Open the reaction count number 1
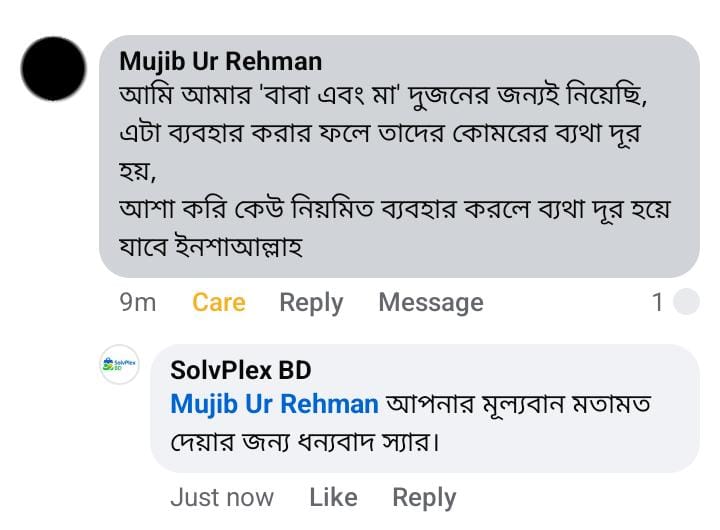Screen dimensions: 720x530 point(658,302)
